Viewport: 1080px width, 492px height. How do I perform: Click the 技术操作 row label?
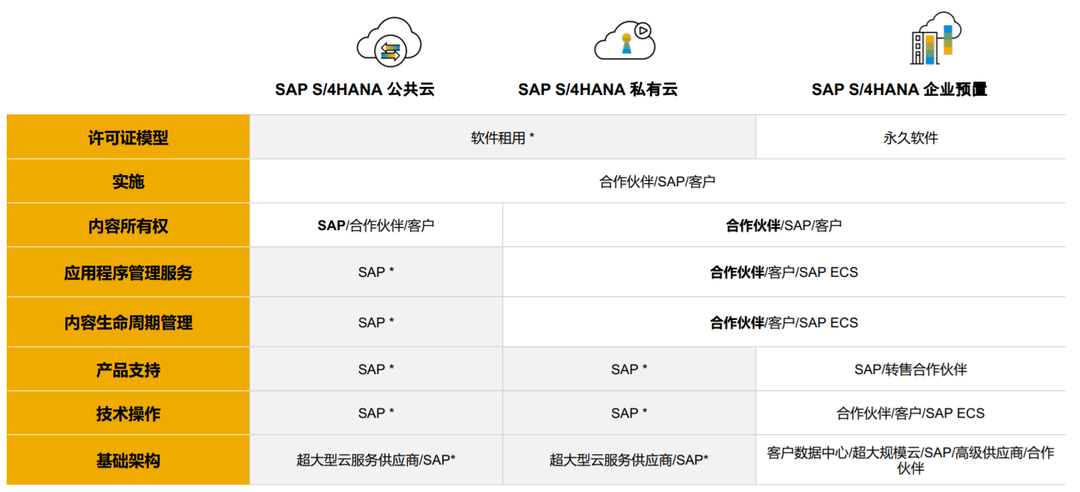[x=128, y=413]
